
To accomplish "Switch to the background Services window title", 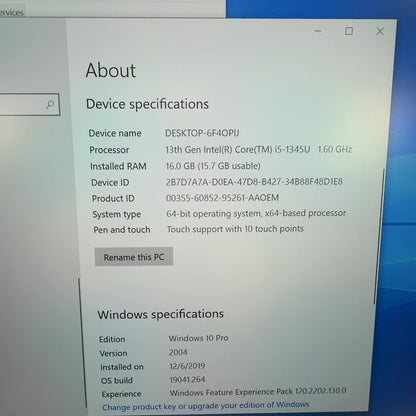I will [x=12, y=13].
